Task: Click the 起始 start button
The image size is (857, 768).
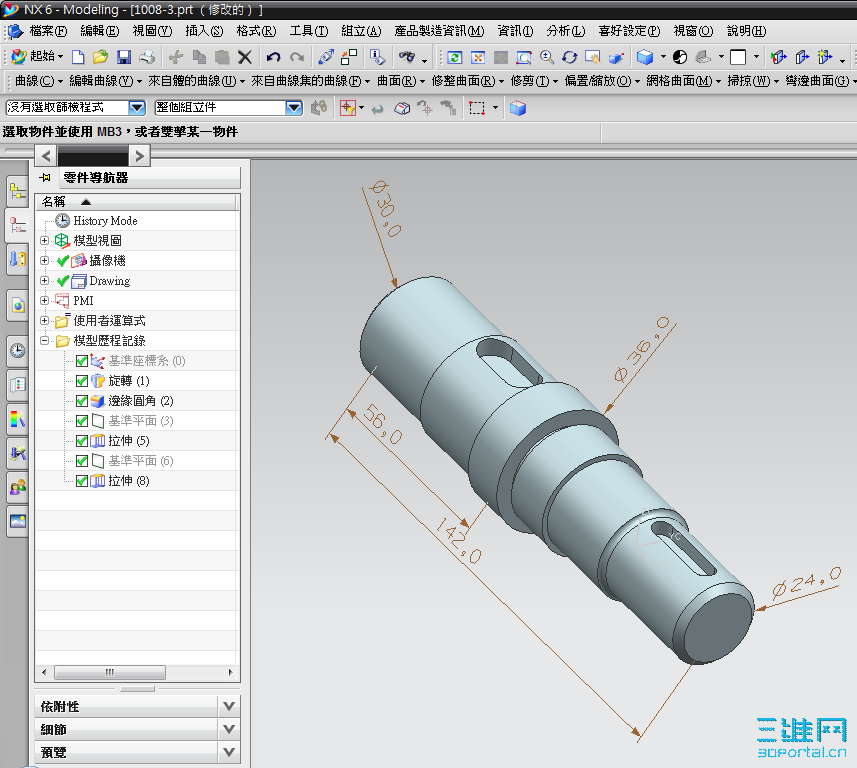Action: 37,56
